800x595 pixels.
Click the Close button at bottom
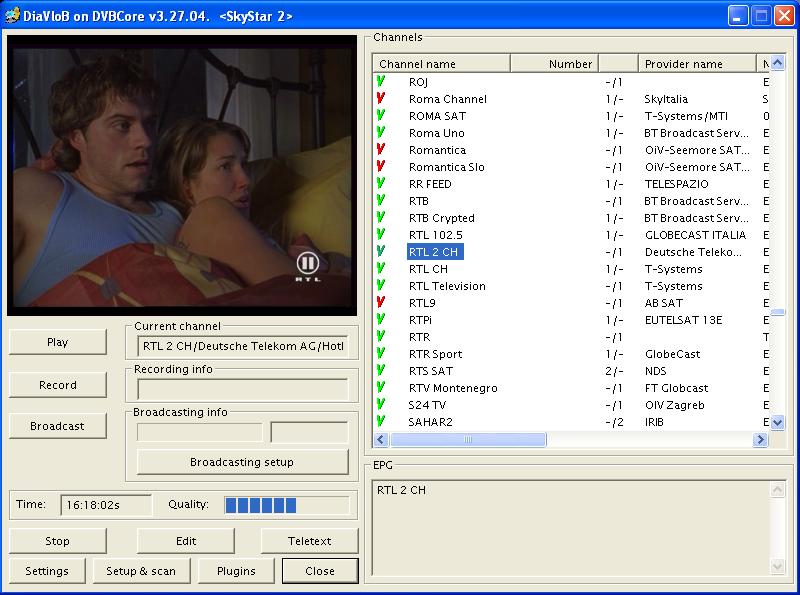pyautogui.click(x=320, y=571)
